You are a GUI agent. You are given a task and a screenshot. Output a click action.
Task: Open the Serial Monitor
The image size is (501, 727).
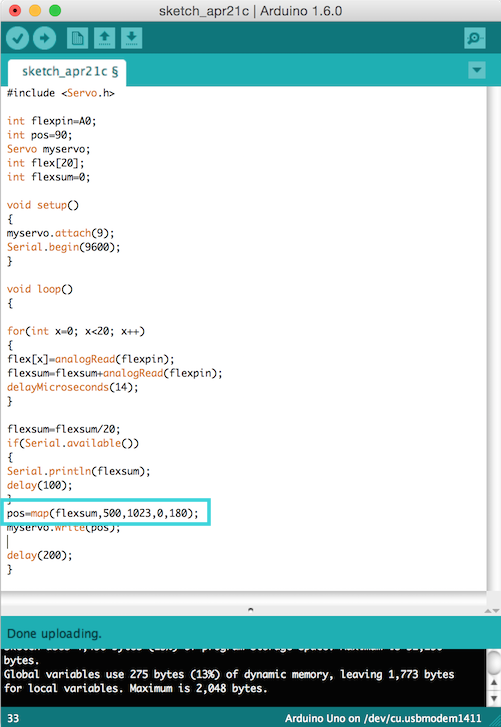475,38
